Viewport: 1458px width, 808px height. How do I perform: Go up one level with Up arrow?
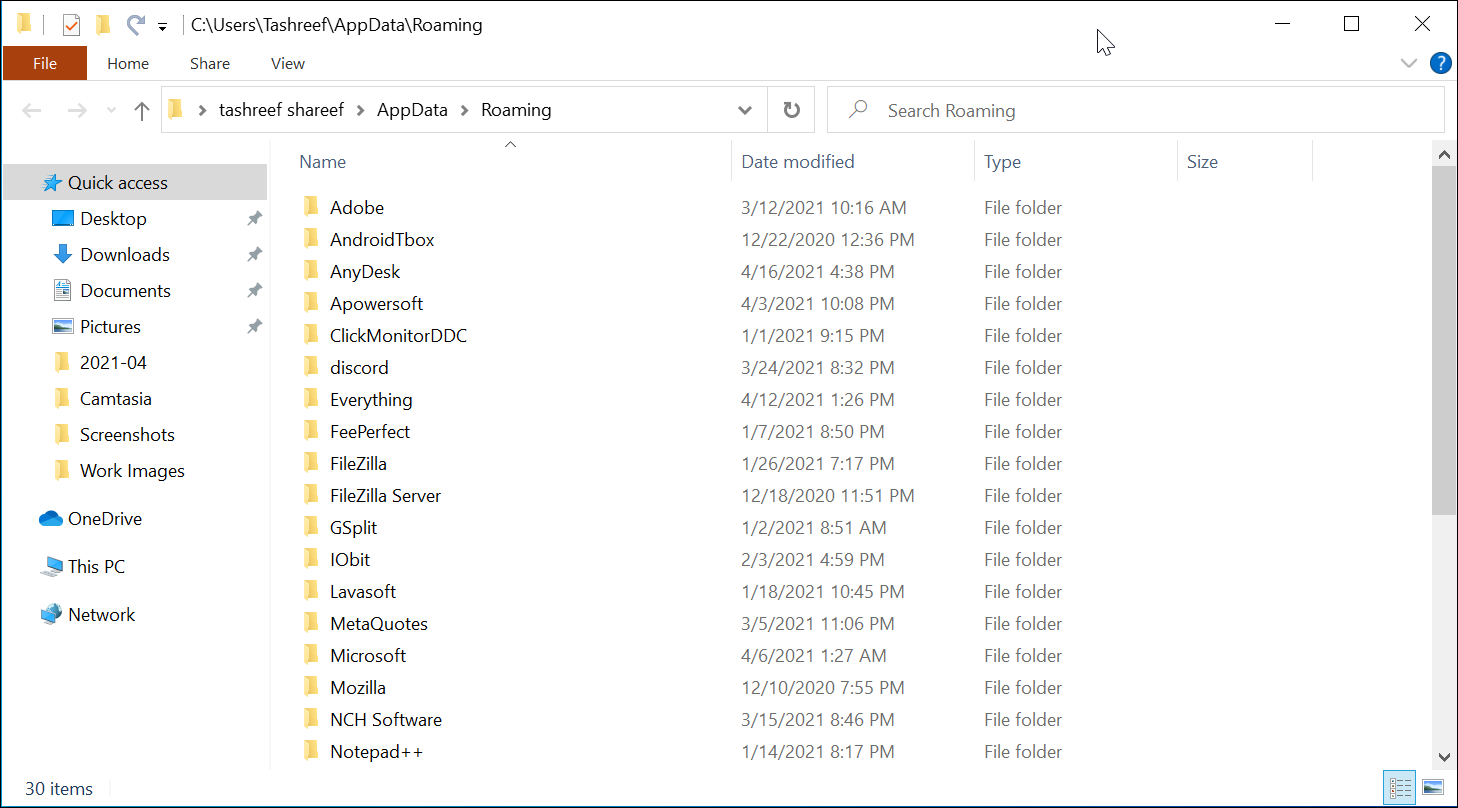pyautogui.click(x=142, y=110)
